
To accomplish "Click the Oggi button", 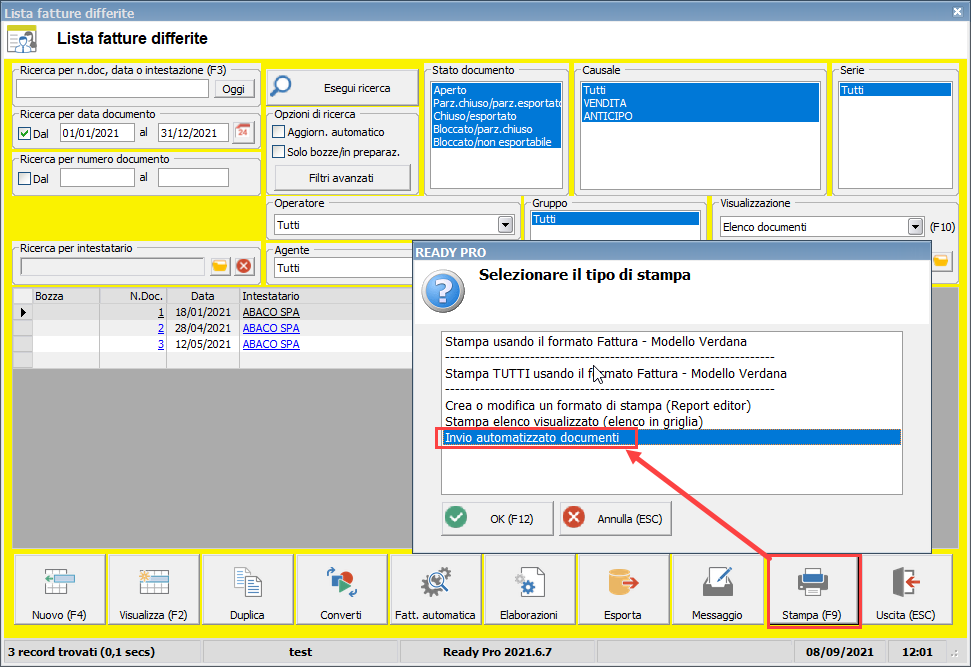I will pyautogui.click(x=234, y=89).
